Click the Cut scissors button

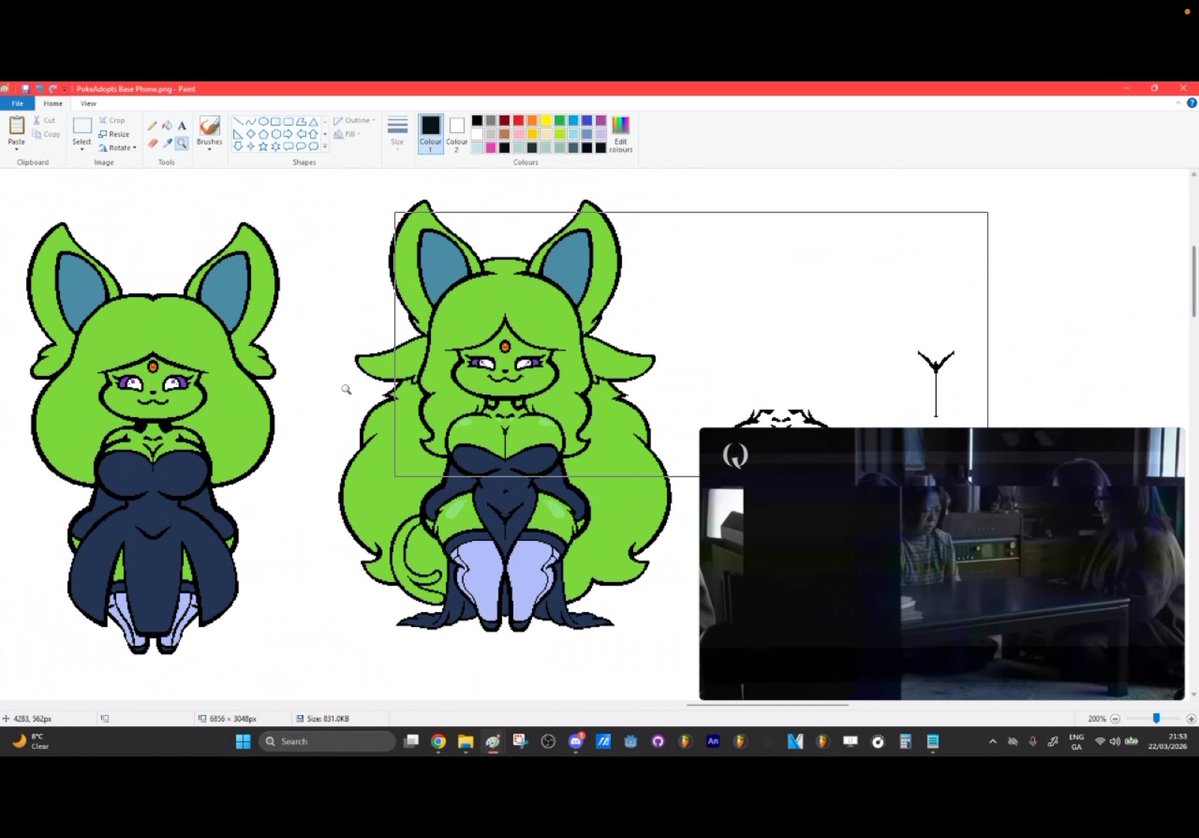pos(44,120)
